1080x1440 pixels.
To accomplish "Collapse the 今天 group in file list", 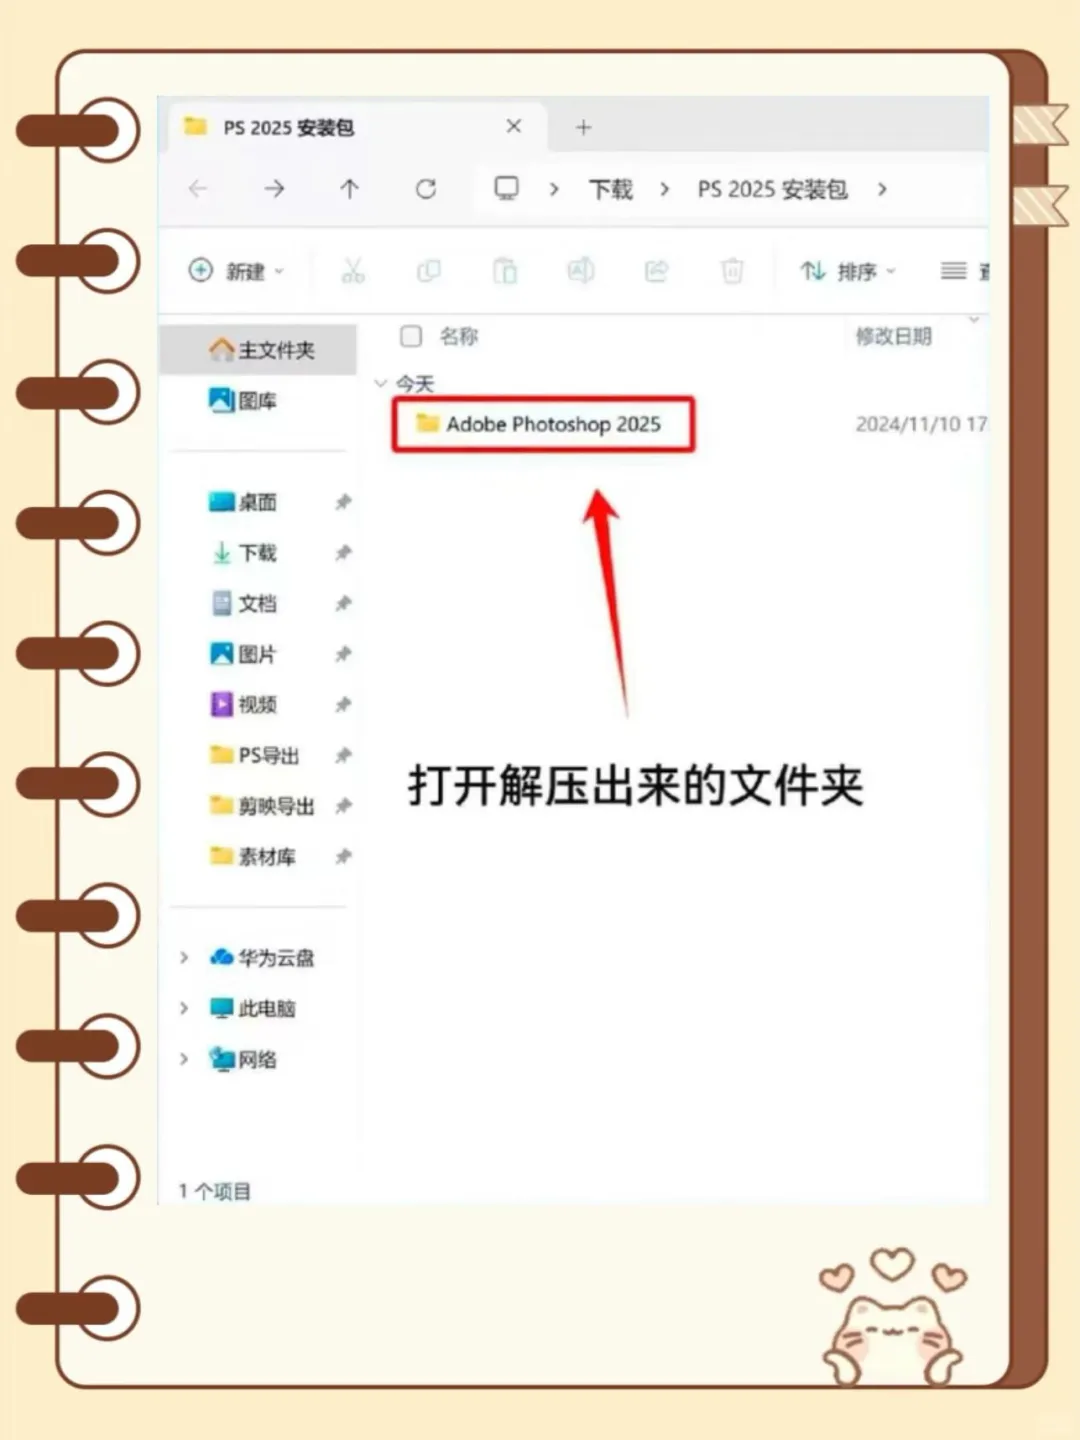I will click(382, 383).
